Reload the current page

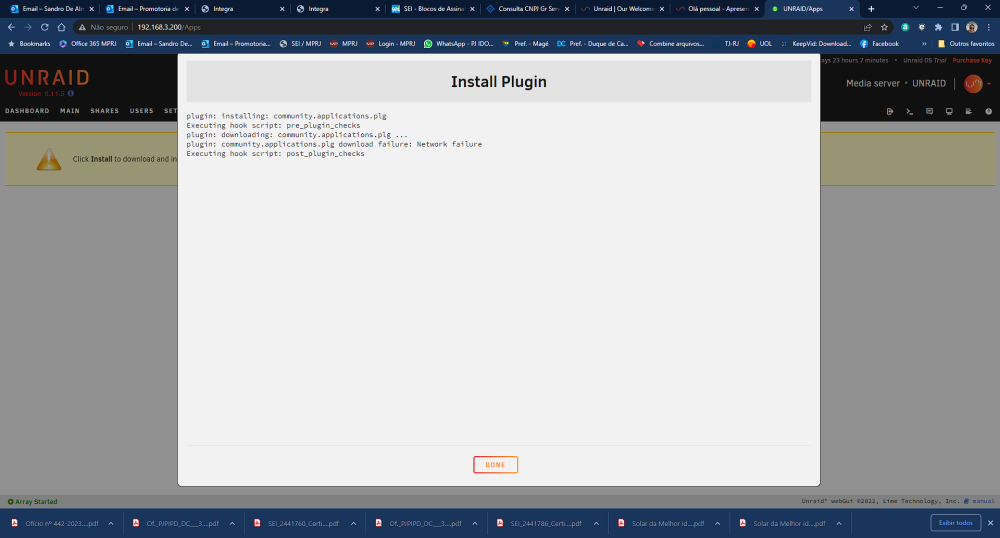pos(45,27)
